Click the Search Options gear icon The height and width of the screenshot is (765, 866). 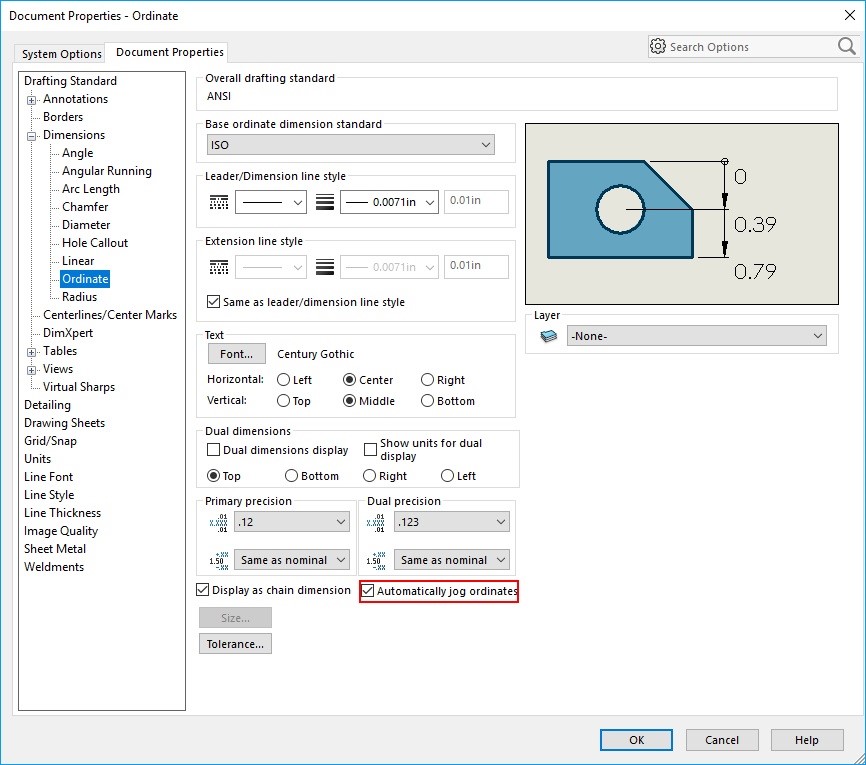click(x=658, y=46)
